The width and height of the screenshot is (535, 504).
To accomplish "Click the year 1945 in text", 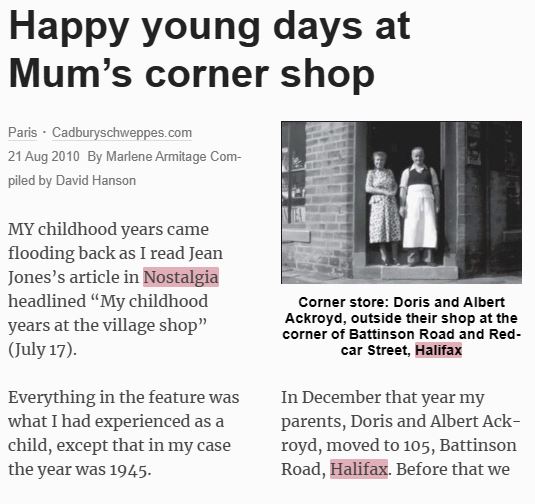I will (x=131, y=469).
